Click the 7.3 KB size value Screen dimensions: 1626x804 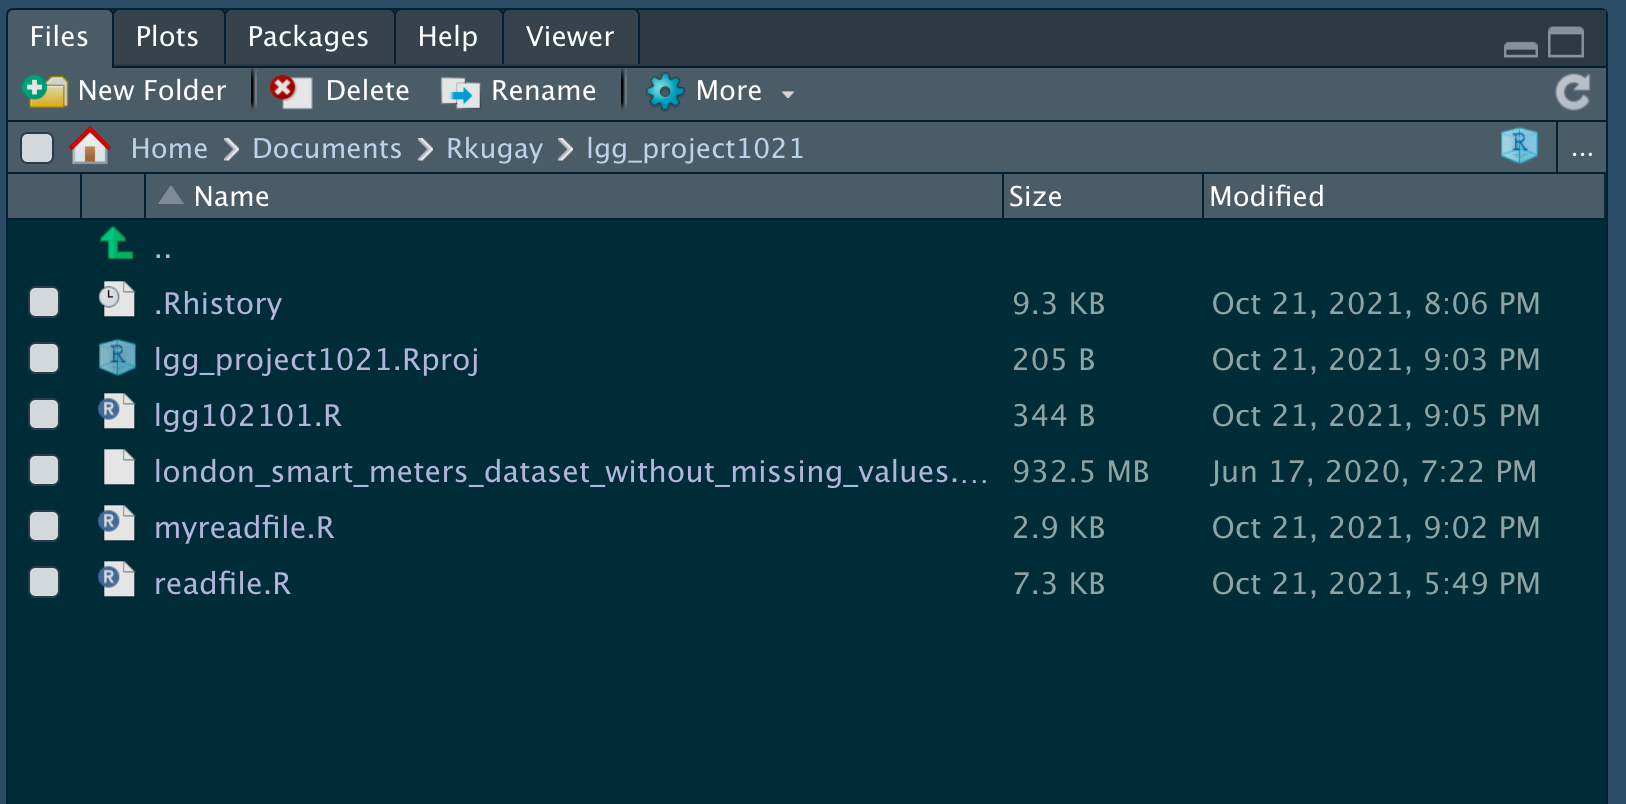pos(1059,583)
